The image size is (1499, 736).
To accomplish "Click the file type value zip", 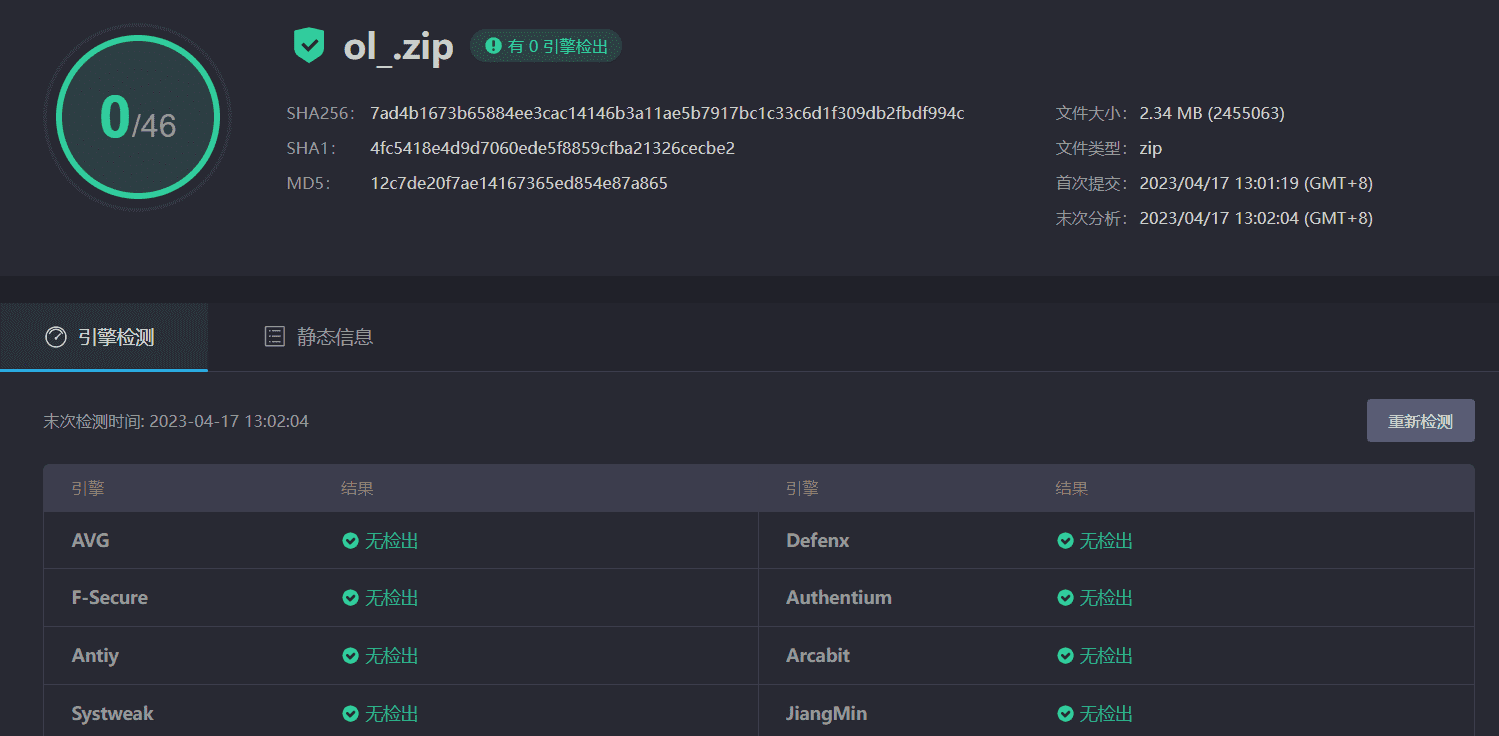I will [x=1151, y=148].
